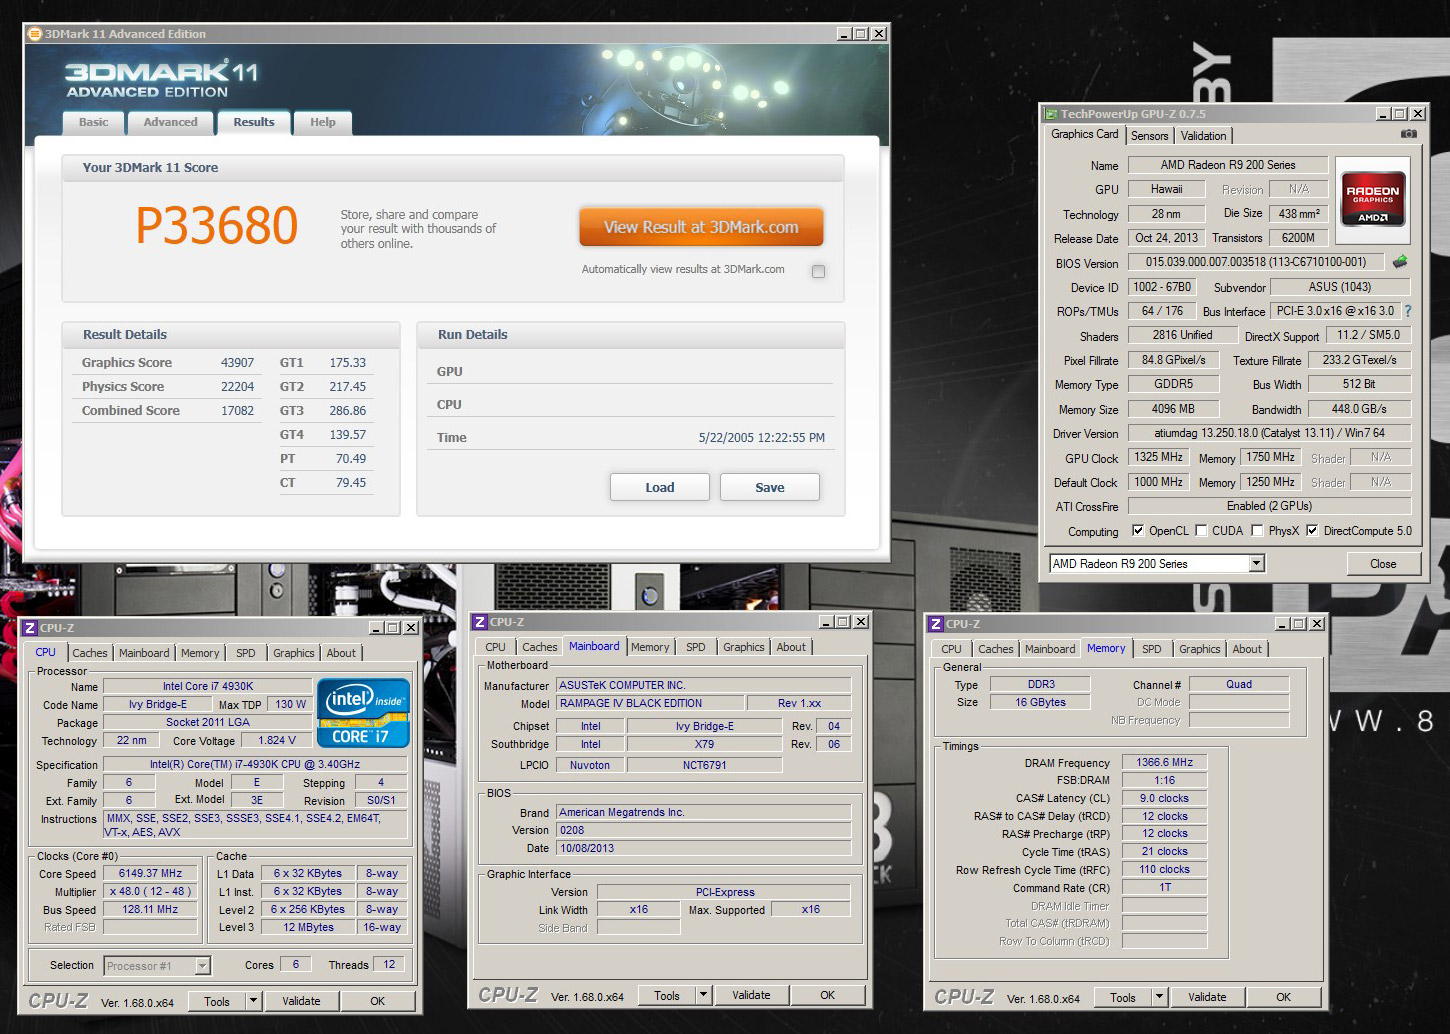Open the About tab in the CPU-Z CPU window
This screenshot has width=1450, height=1034.
tap(341, 653)
